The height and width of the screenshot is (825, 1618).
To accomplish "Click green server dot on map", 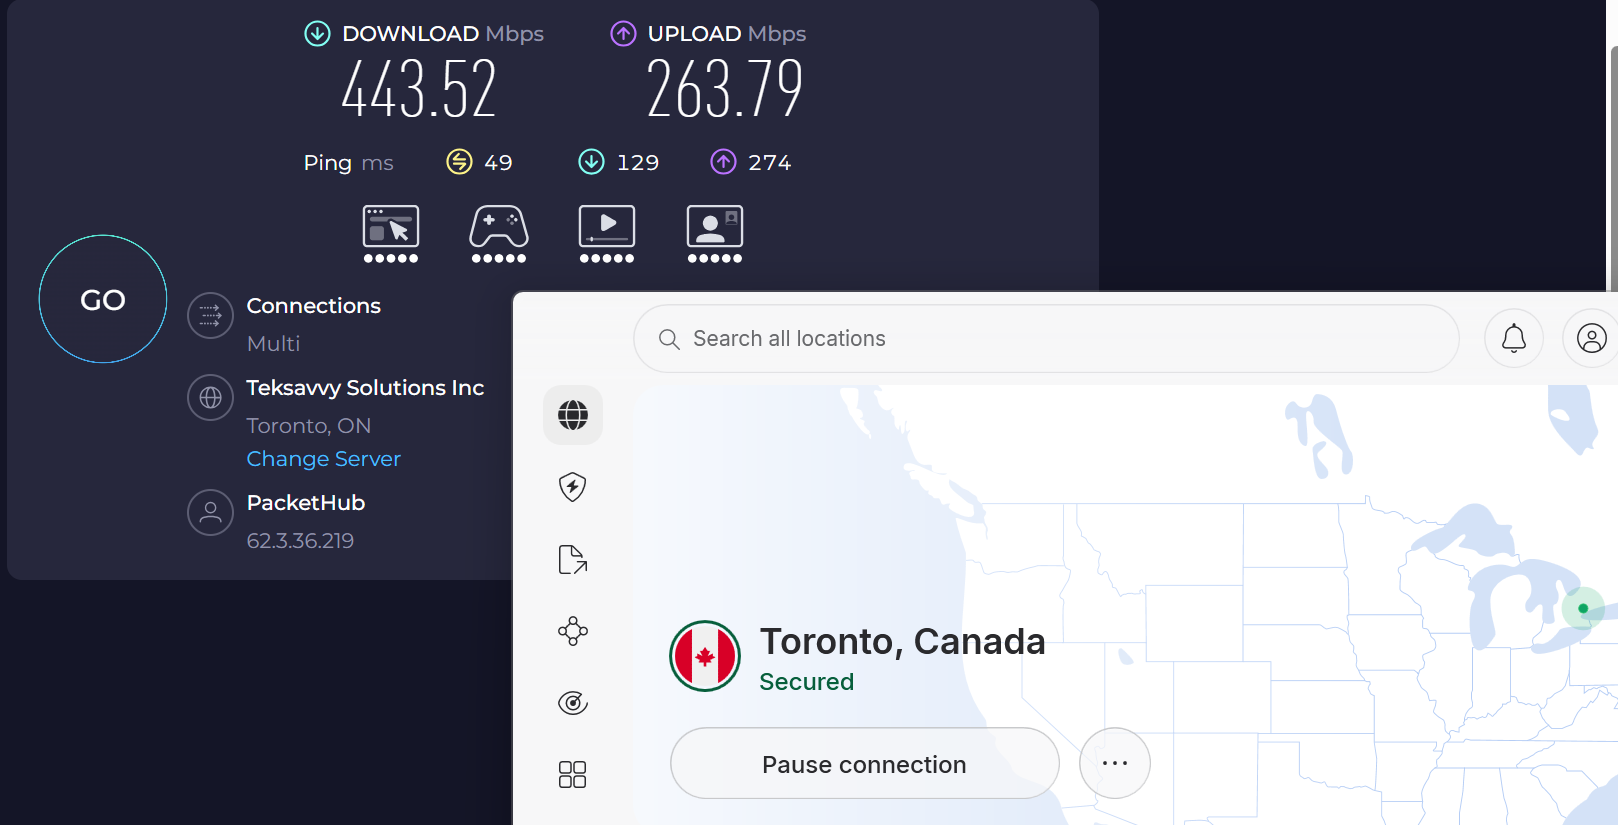I will (x=1583, y=608).
